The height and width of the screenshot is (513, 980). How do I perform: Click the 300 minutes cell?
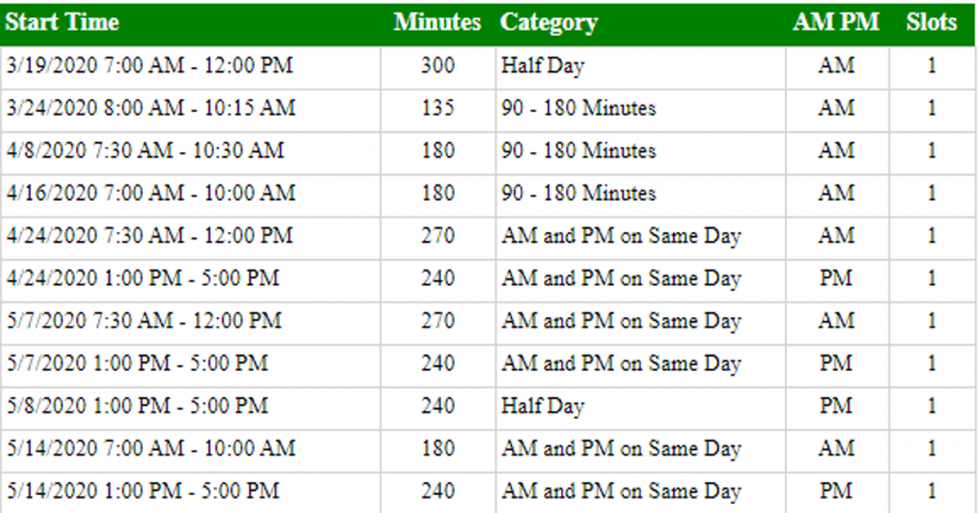[x=438, y=66]
